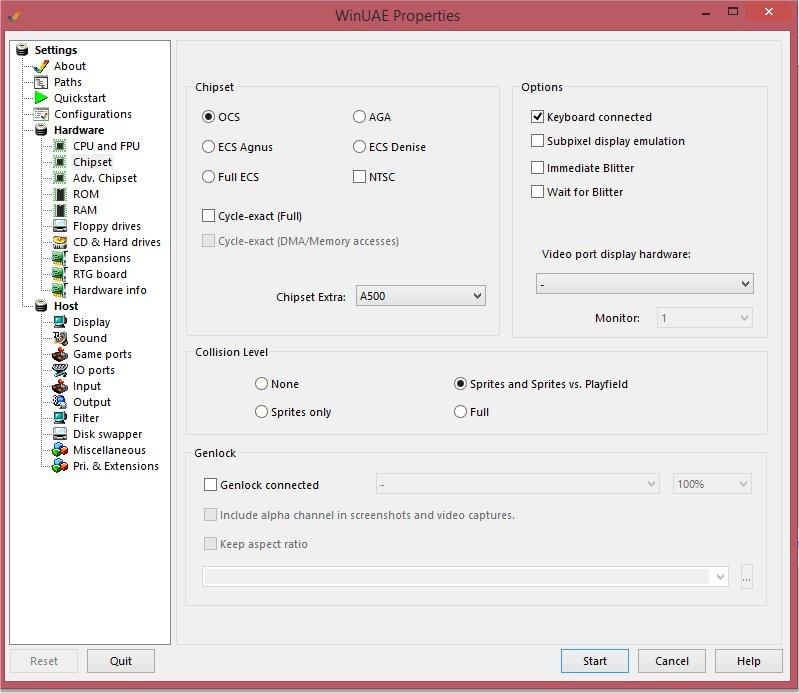Click the Filter monitor icon
Image resolution: width=799 pixels, height=693 pixels.
60,418
